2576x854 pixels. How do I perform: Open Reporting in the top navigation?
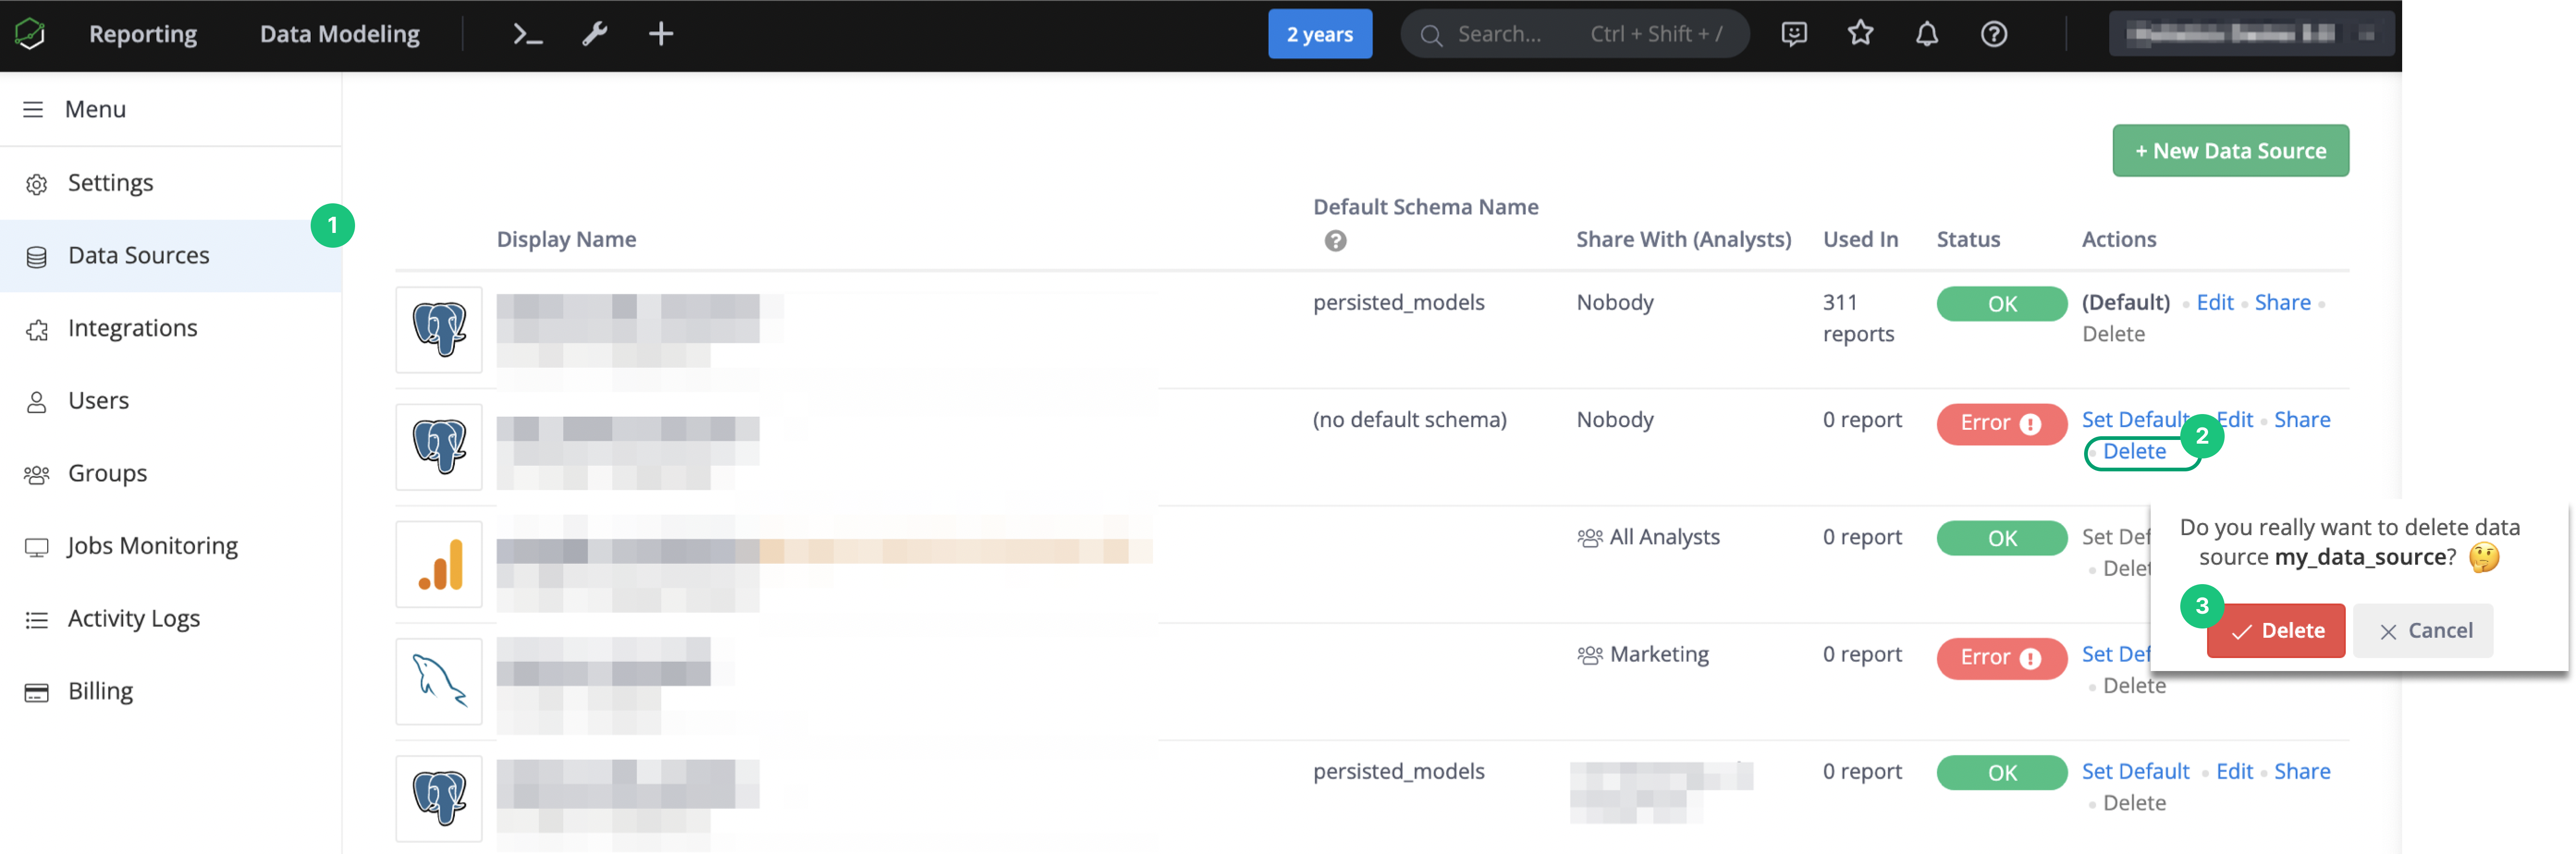[143, 34]
